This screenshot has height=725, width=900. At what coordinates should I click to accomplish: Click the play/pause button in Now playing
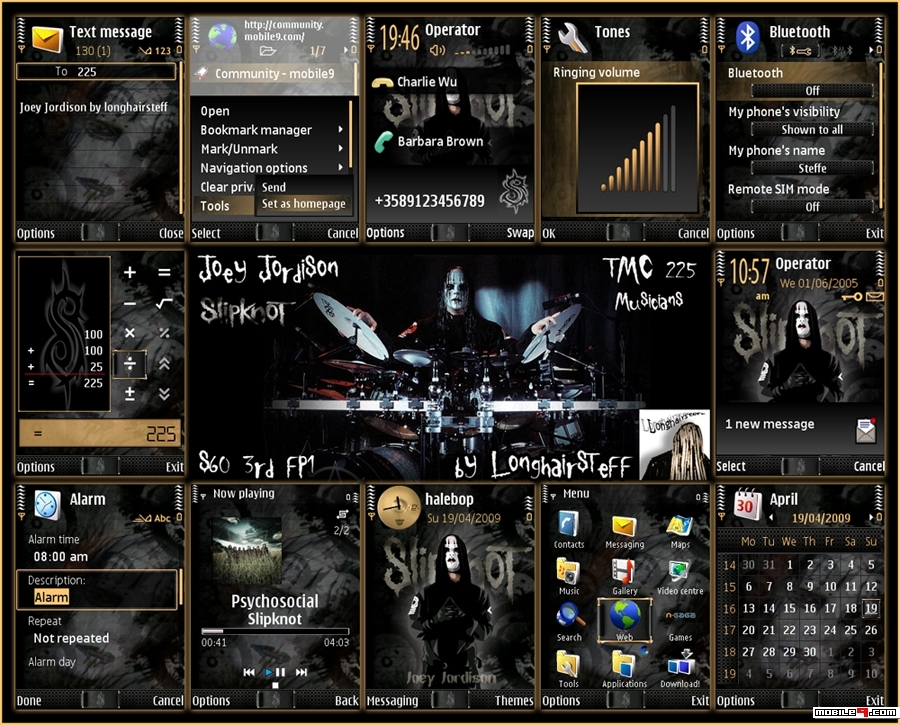[274, 672]
